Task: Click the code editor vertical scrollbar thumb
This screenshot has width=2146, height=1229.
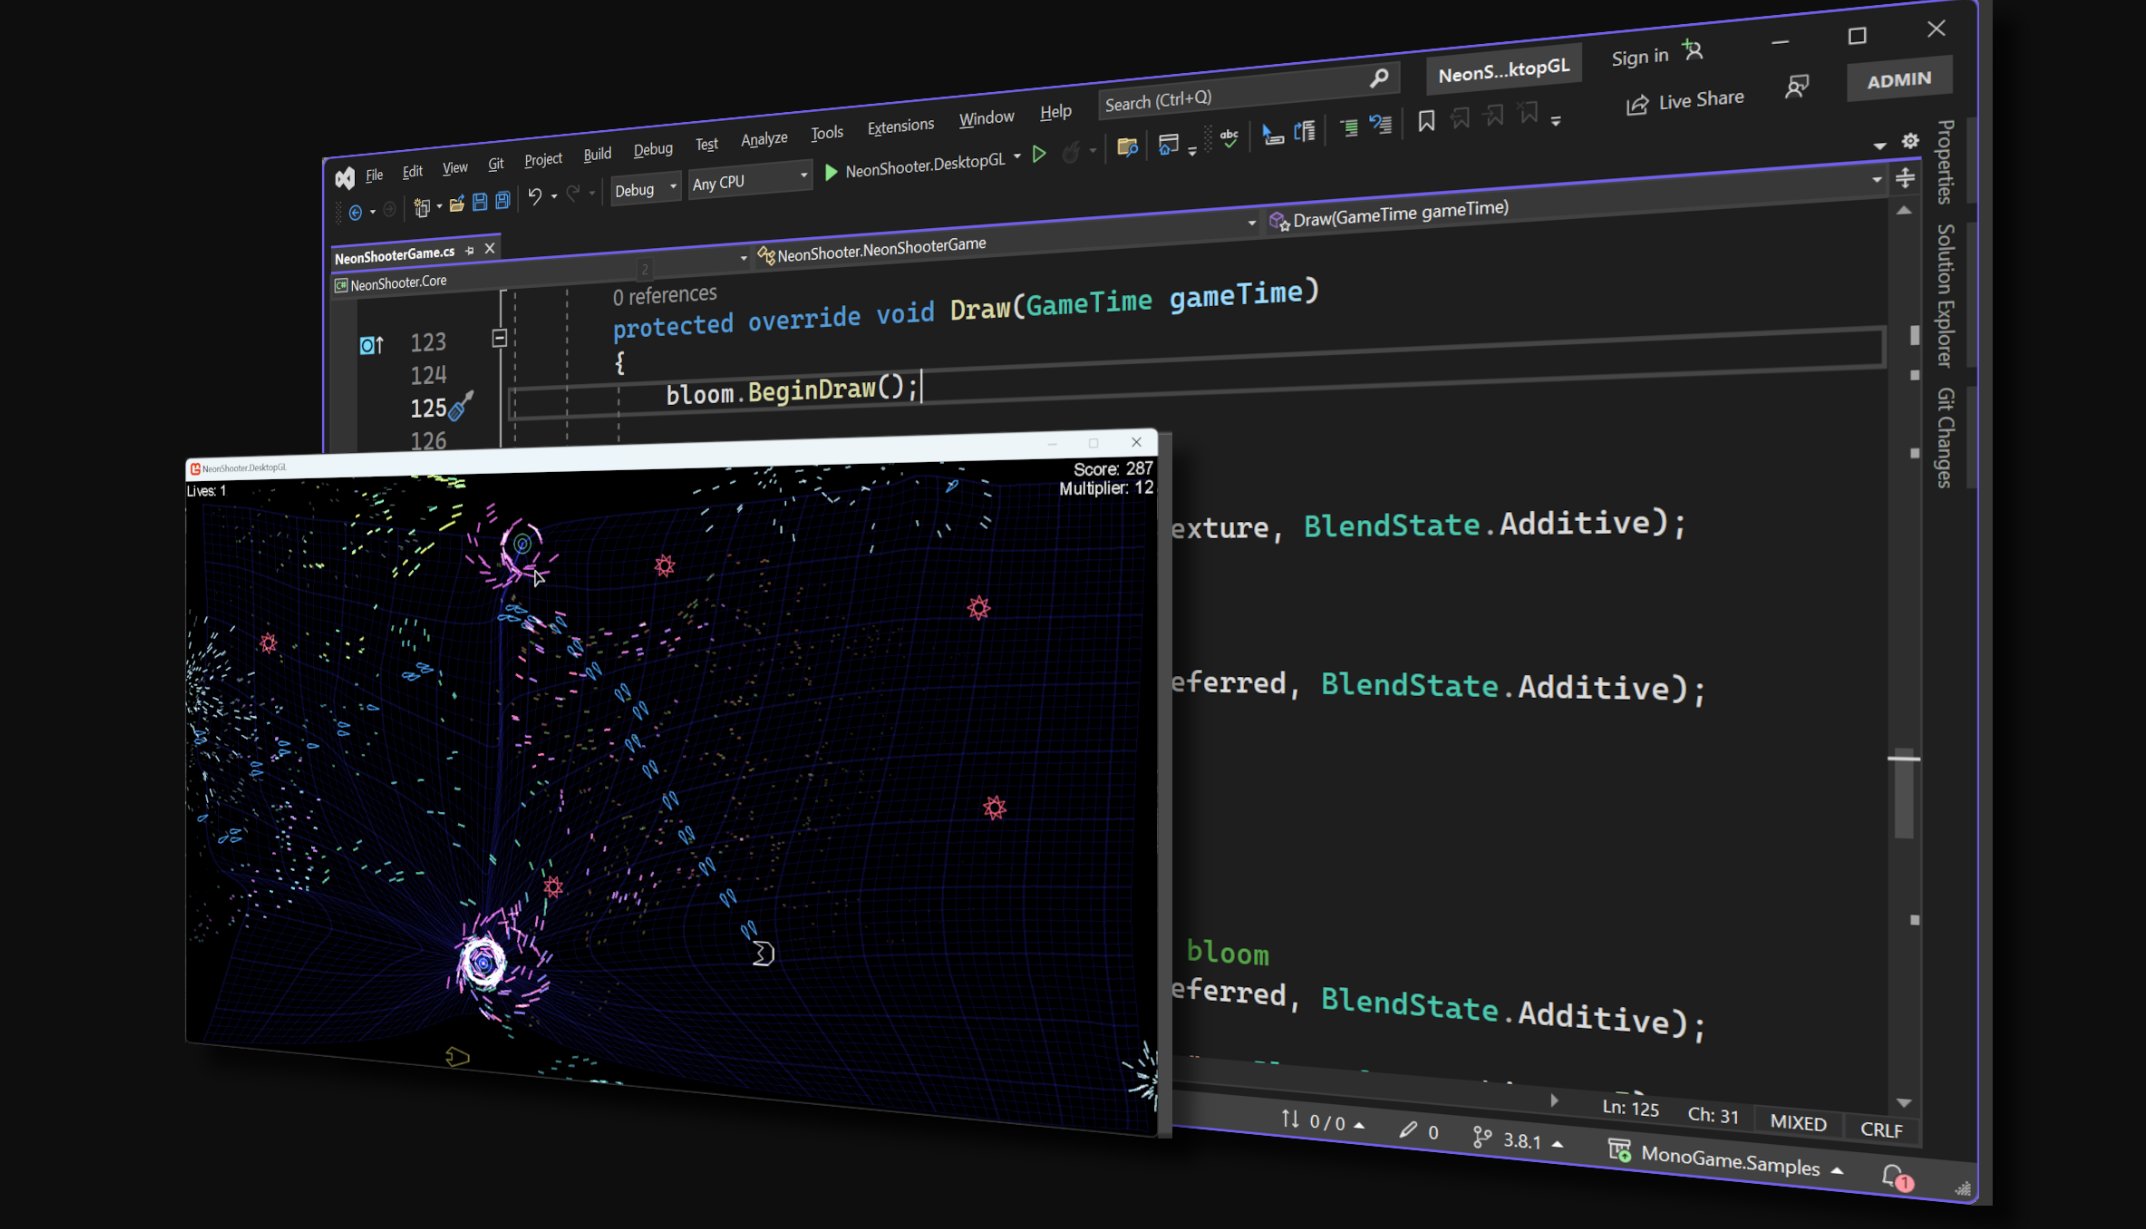Action: point(1904,796)
